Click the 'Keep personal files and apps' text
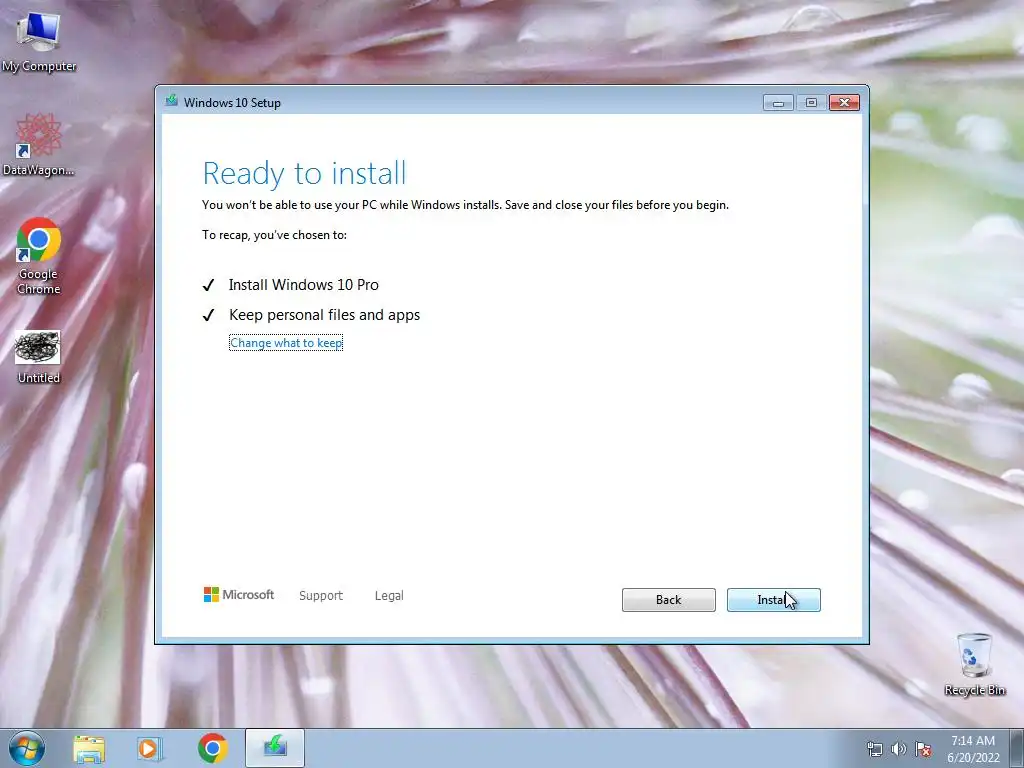The width and height of the screenshot is (1024, 768). pyautogui.click(x=325, y=315)
